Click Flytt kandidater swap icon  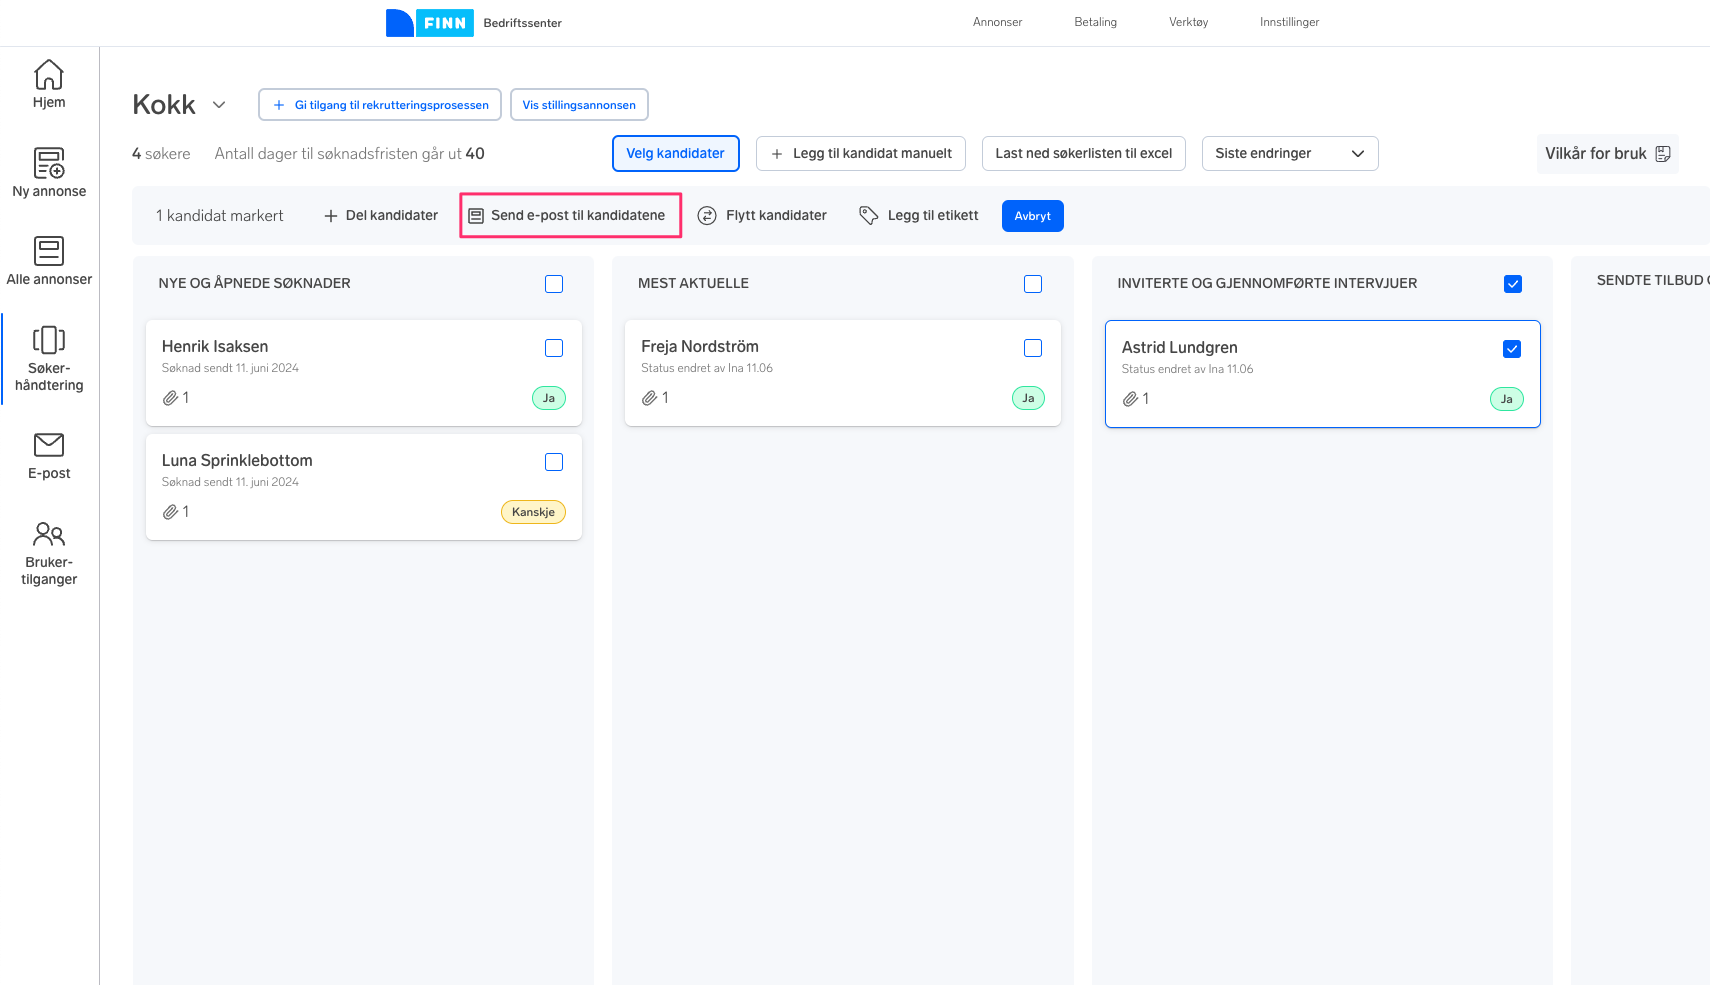click(707, 216)
